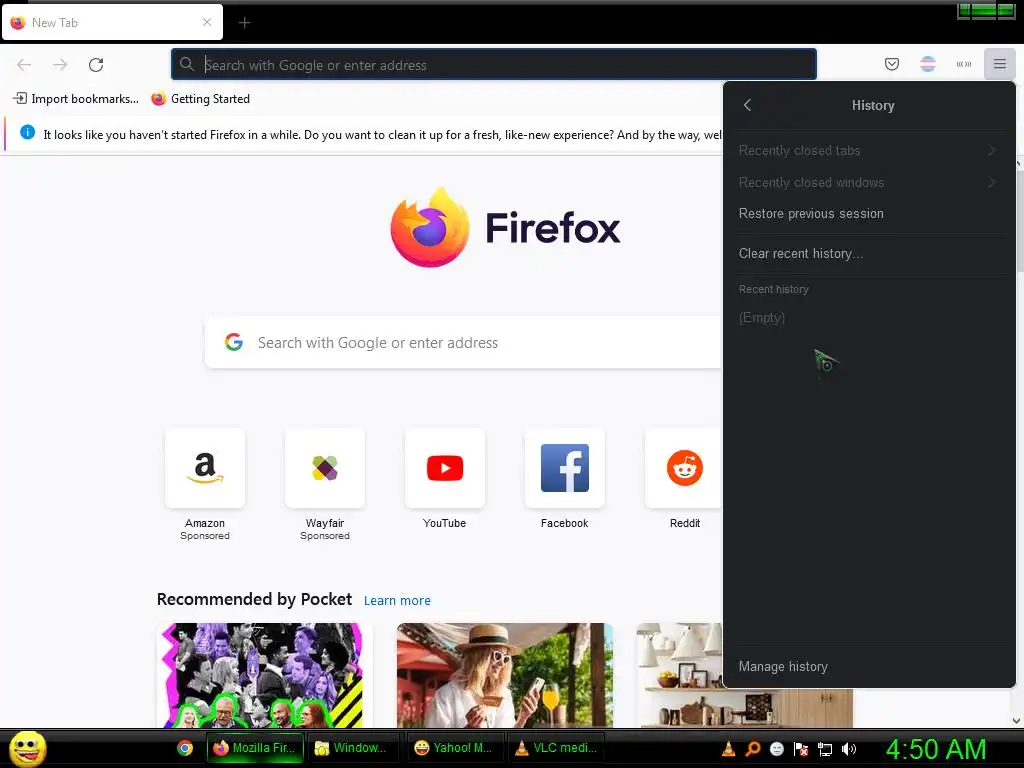Go forward one page

click(60, 65)
